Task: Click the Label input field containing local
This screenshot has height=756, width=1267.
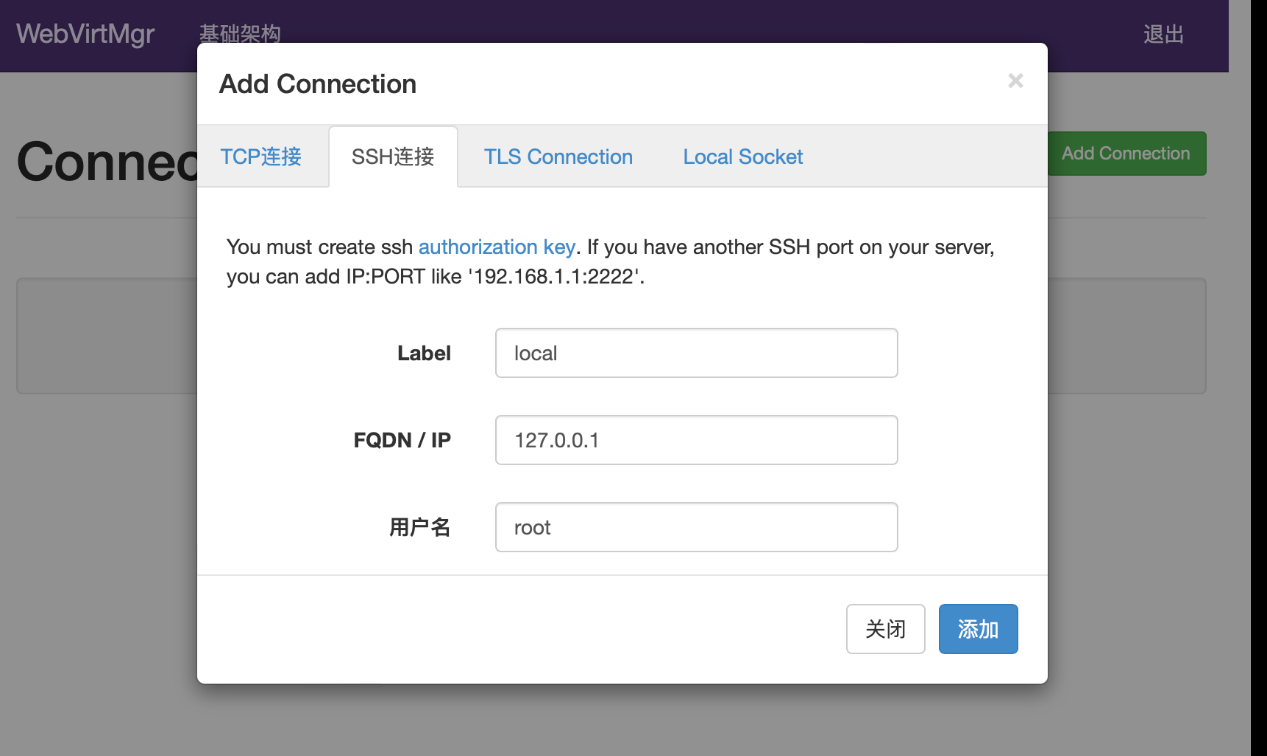Action: 696,353
